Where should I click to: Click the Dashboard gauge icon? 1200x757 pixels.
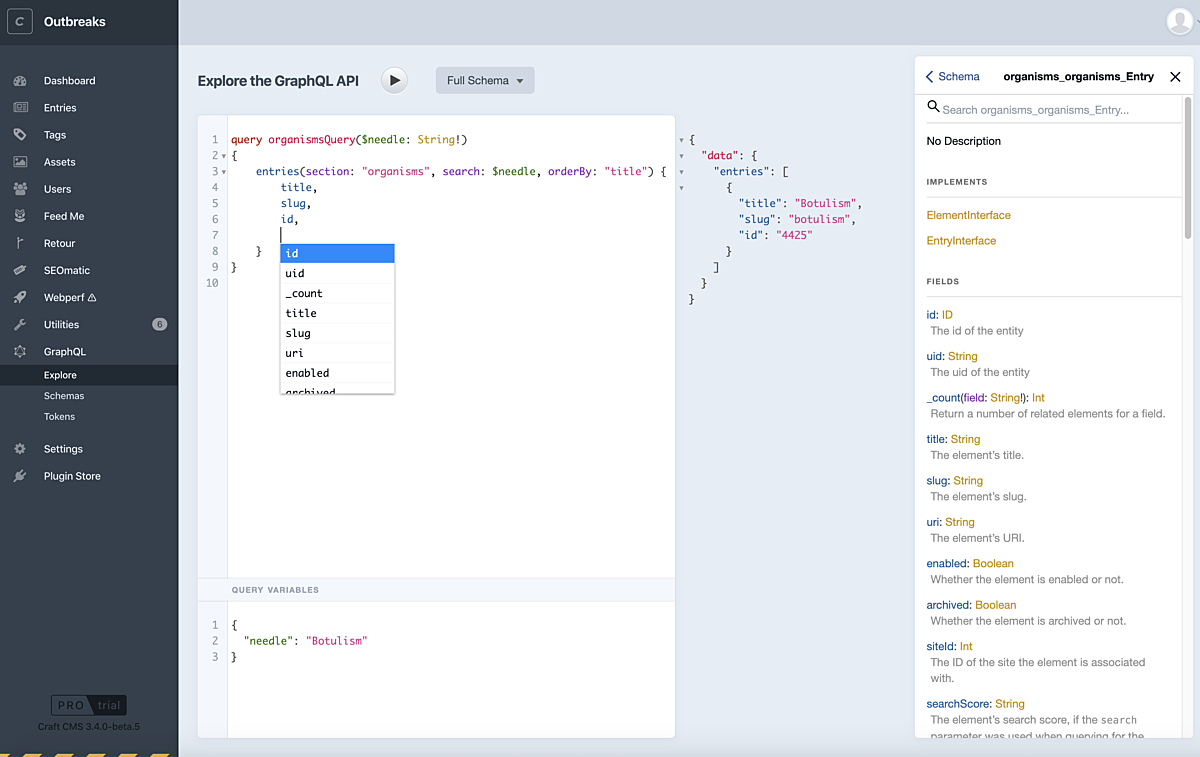coord(20,81)
